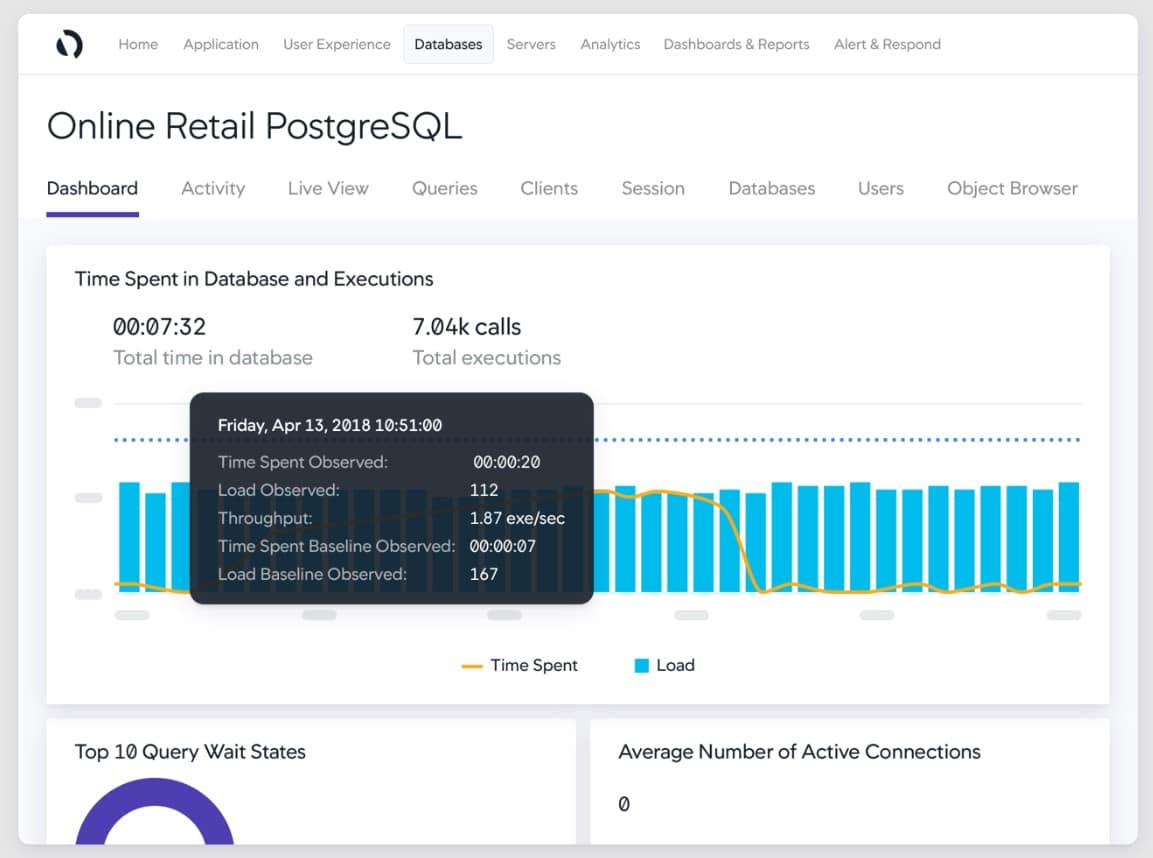
Task: View the Session tab
Action: click(x=653, y=189)
